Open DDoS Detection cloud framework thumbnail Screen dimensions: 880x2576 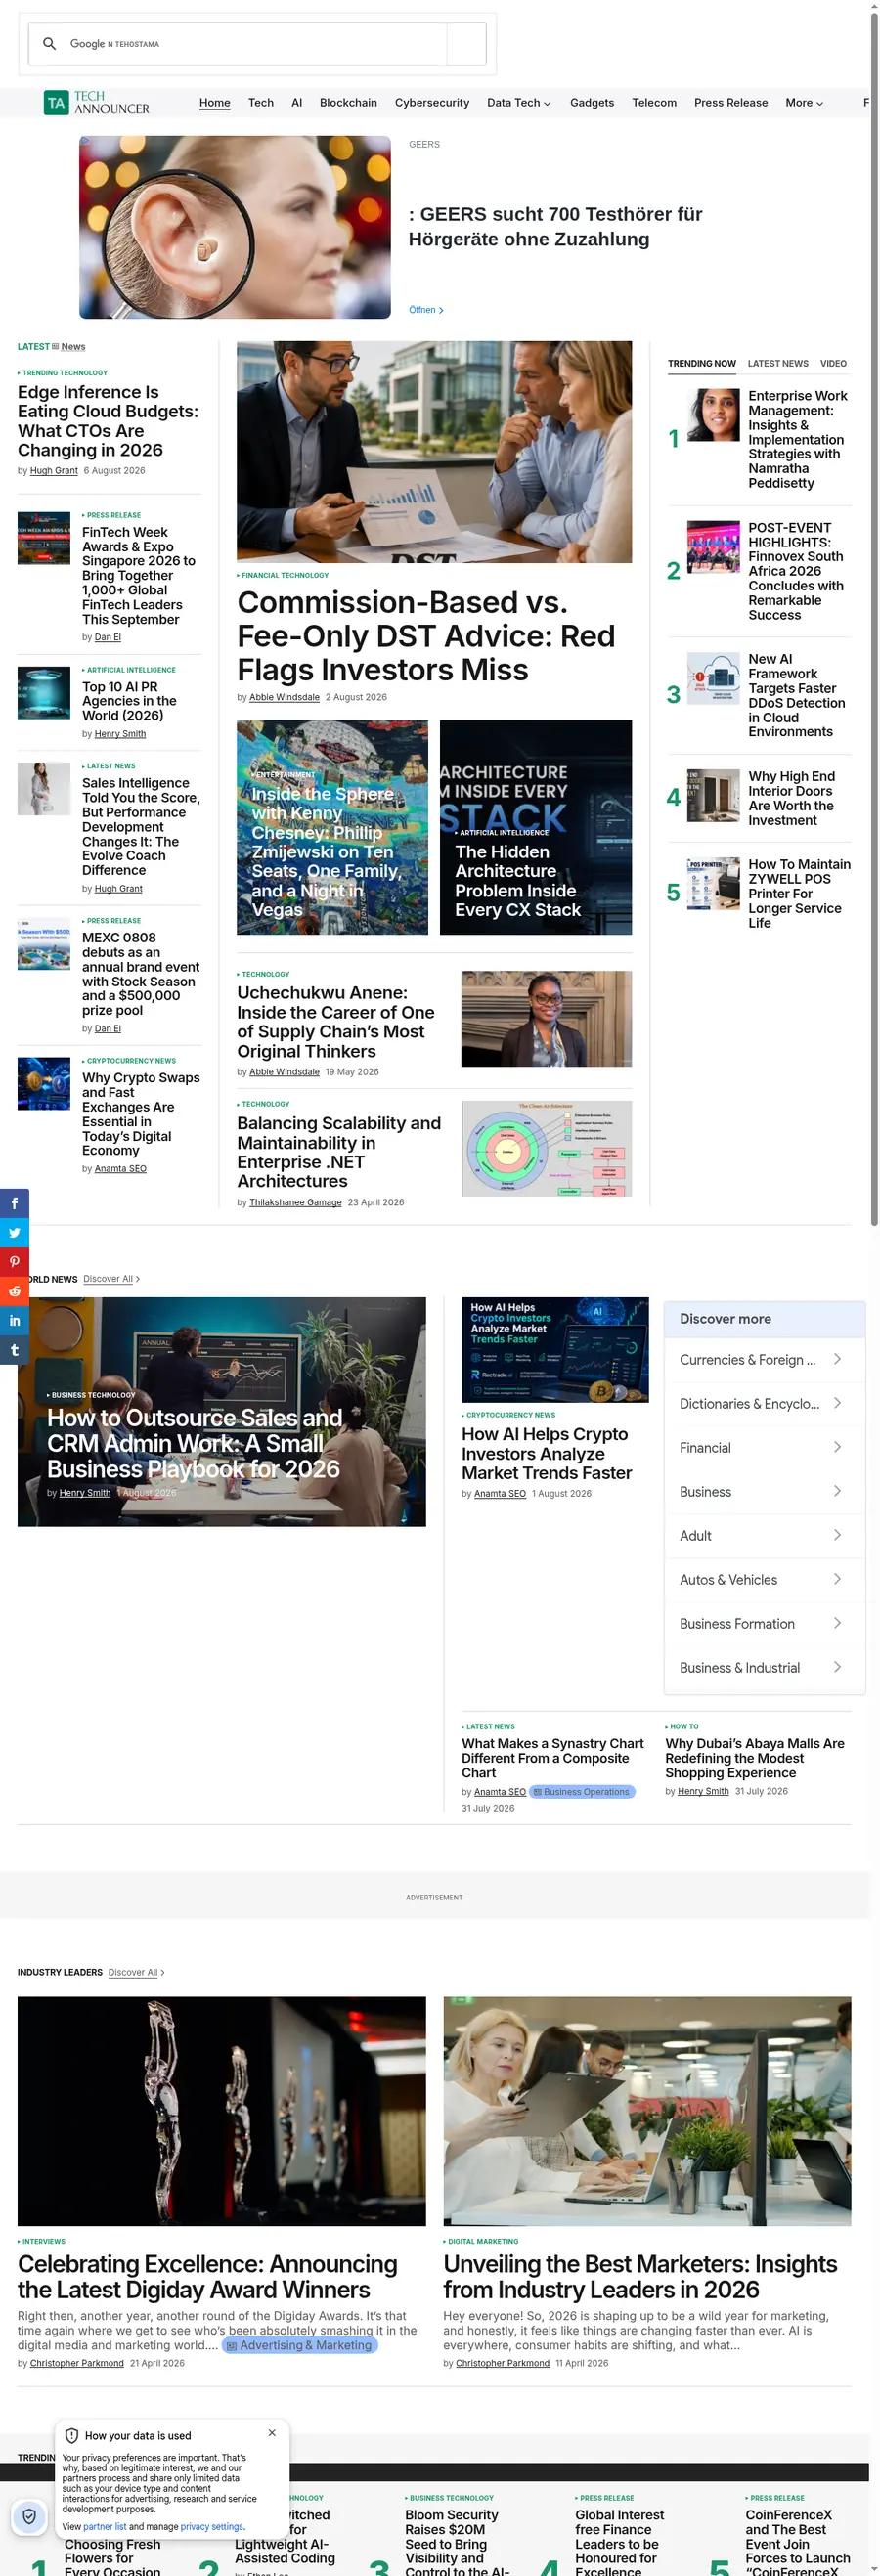pos(713,678)
